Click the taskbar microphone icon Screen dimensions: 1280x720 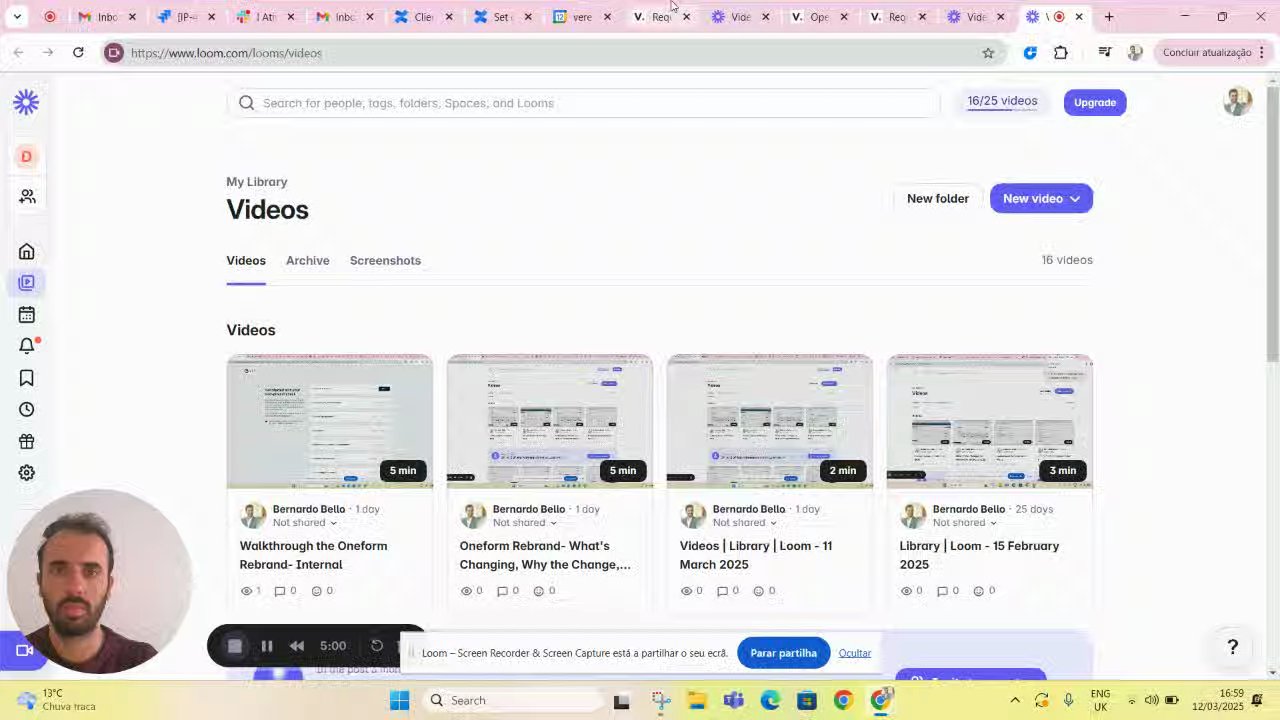(1069, 700)
